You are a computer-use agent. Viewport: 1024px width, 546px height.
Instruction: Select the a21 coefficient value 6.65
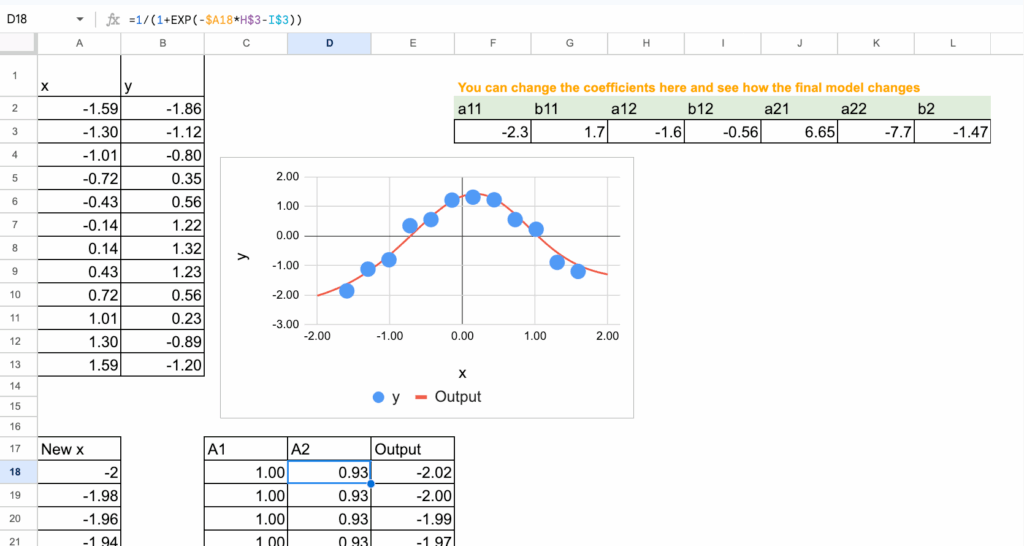click(799, 132)
